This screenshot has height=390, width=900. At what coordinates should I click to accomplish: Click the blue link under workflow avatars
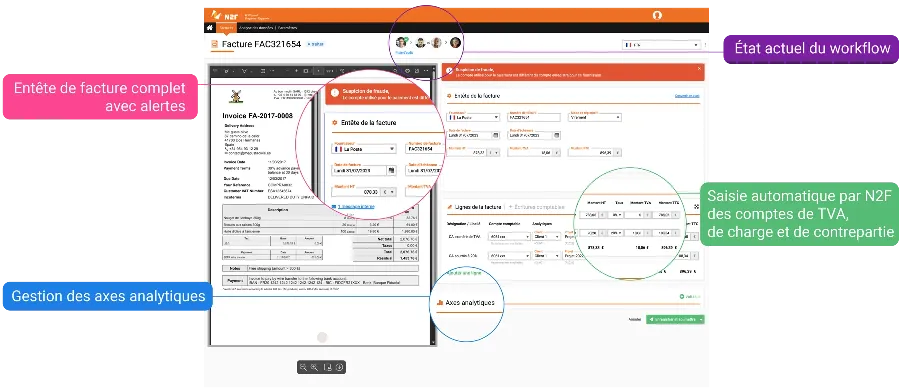tap(404, 53)
